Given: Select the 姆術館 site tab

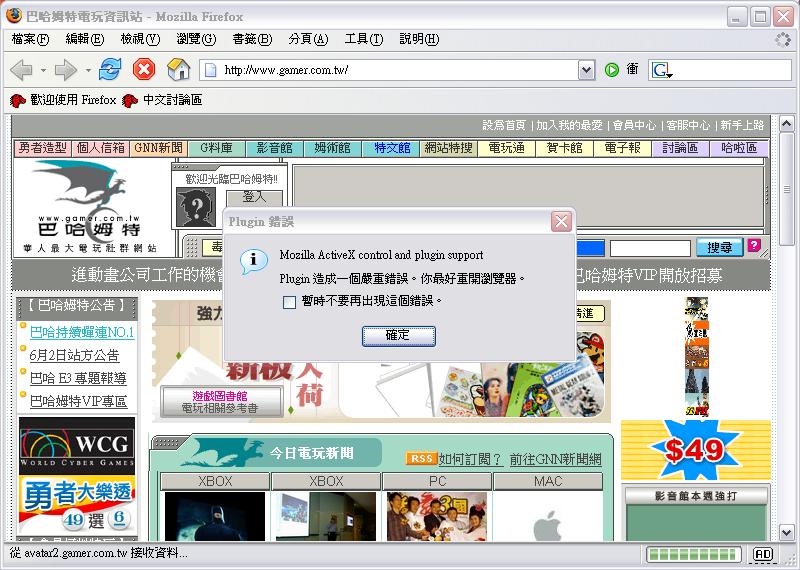Looking at the screenshot, I should tap(333, 148).
